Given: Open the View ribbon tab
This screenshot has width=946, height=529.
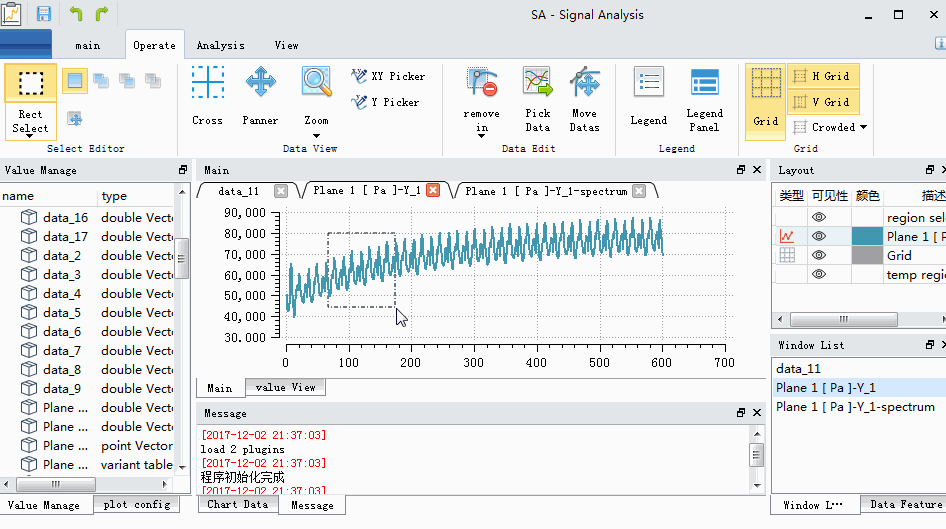Looking at the screenshot, I should click(286, 45).
